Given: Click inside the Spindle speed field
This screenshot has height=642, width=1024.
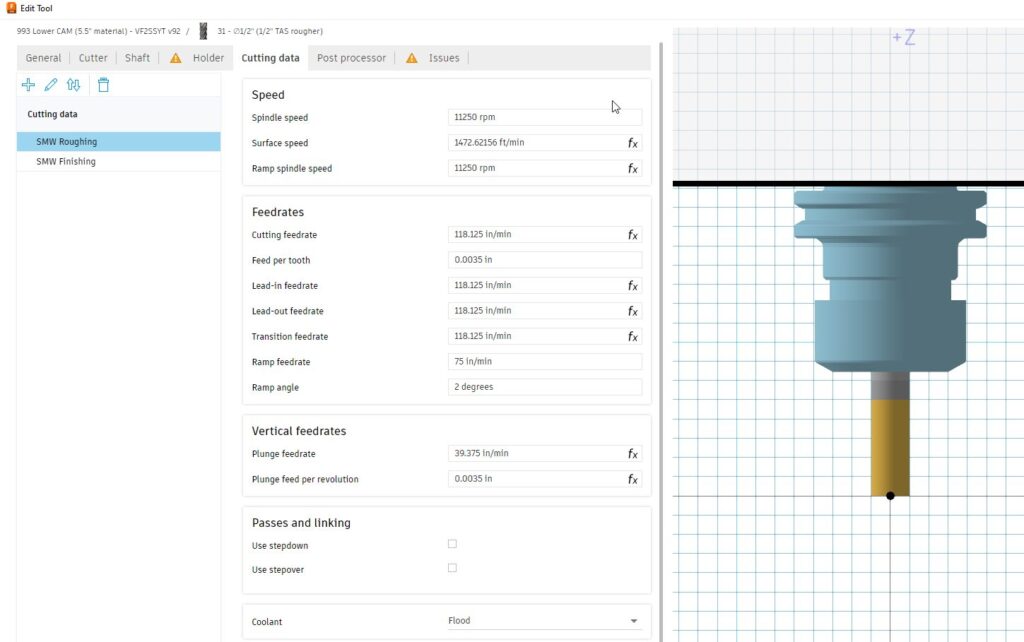Looking at the screenshot, I should 545,117.
